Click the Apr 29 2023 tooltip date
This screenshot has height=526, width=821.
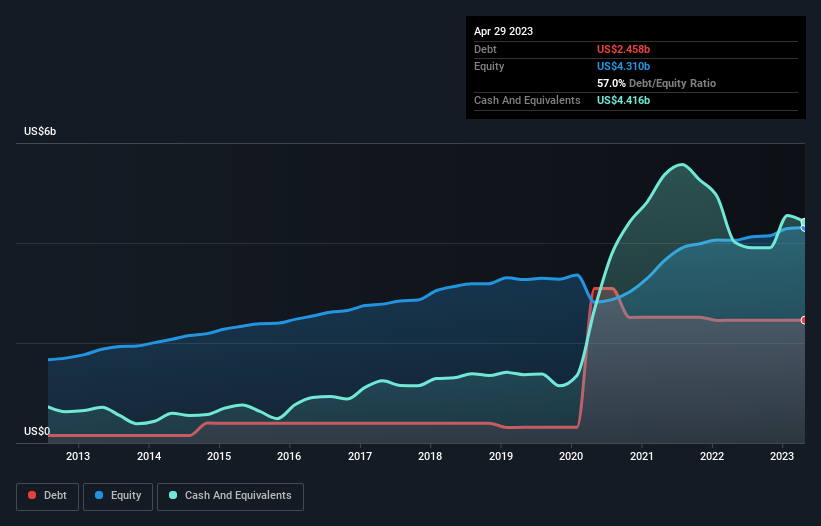pyautogui.click(x=503, y=31)
